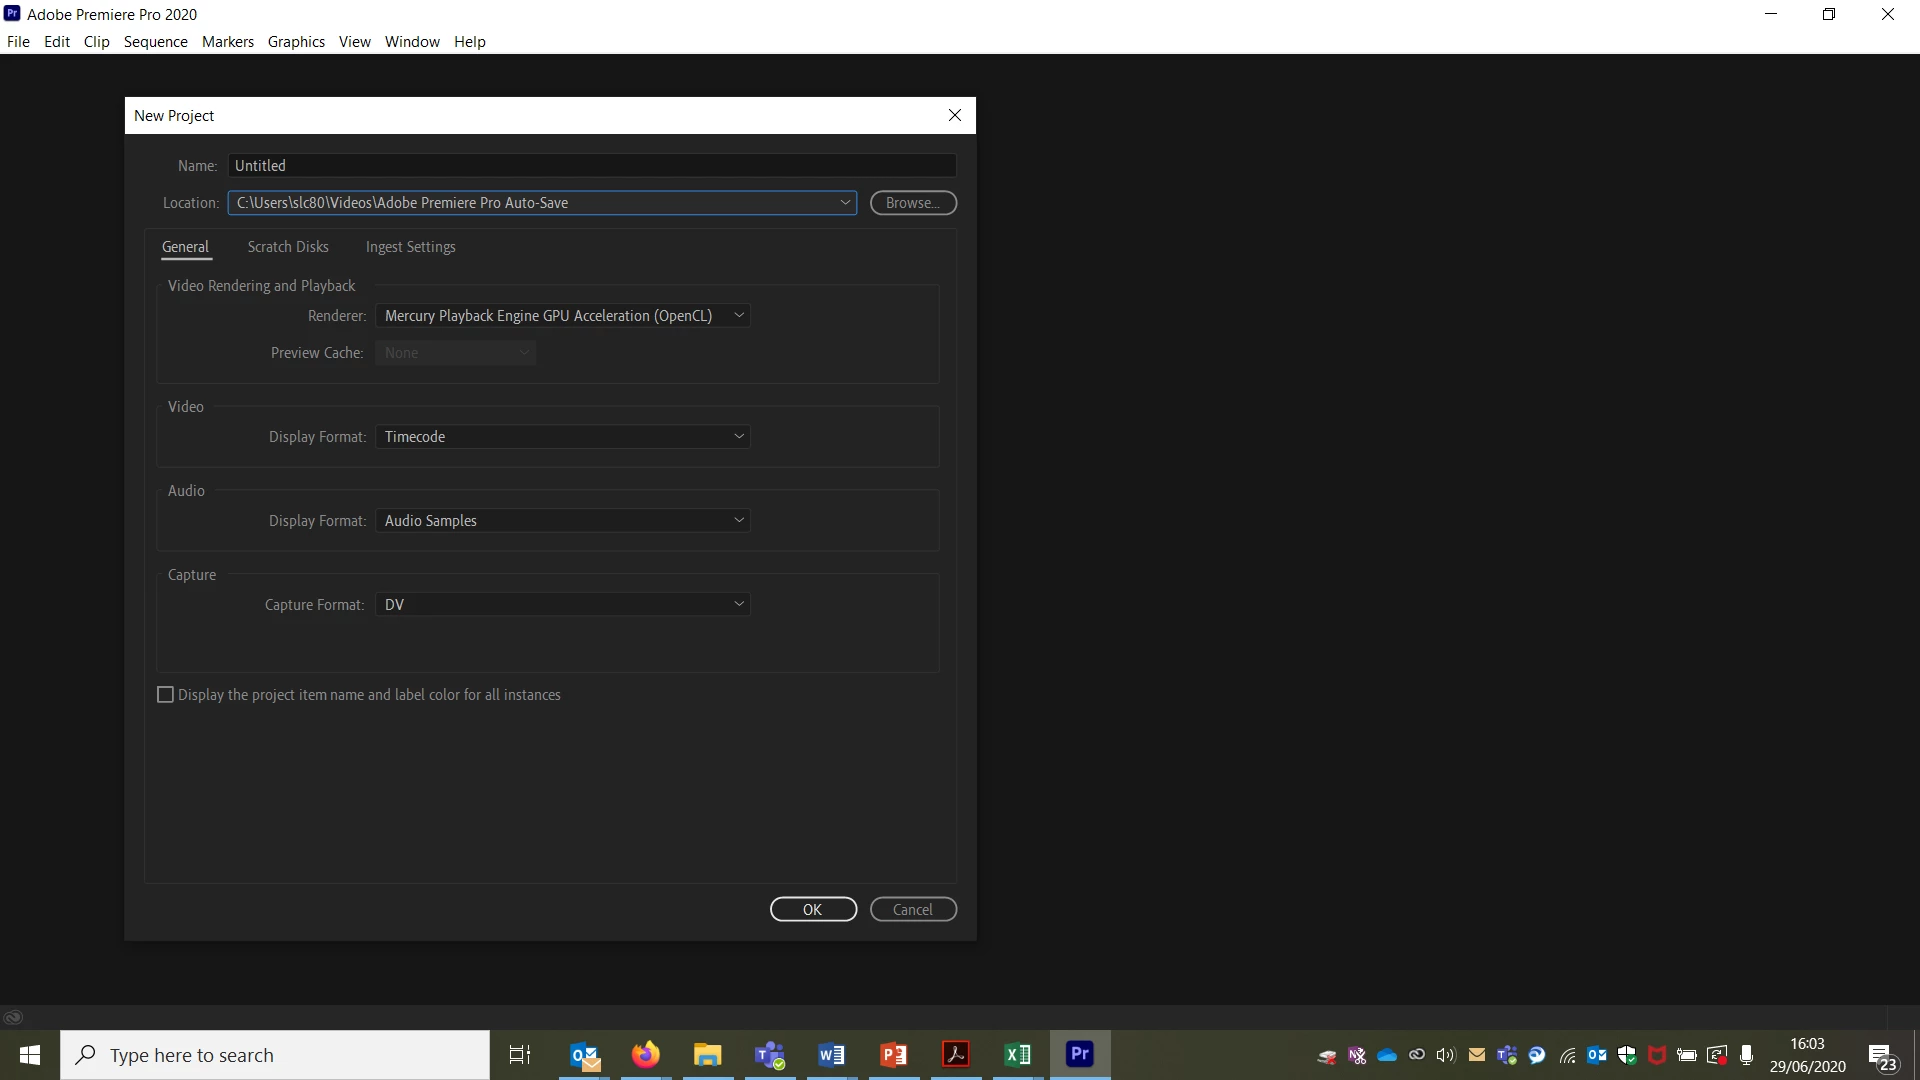Viewport: 1920px width, 1080px height.
Task: Confirm new project with OK button
Action: [x=813, y=909]
